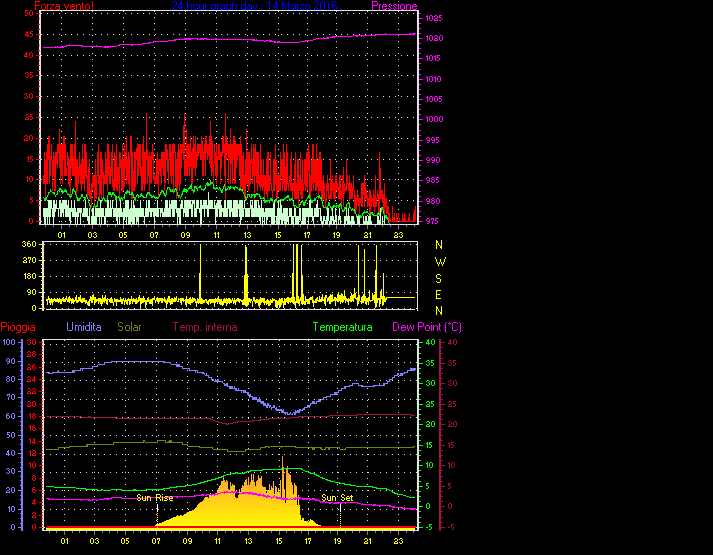Click the S wind direction letter
This screenshot has height=555, width=713.
point(438,279)
